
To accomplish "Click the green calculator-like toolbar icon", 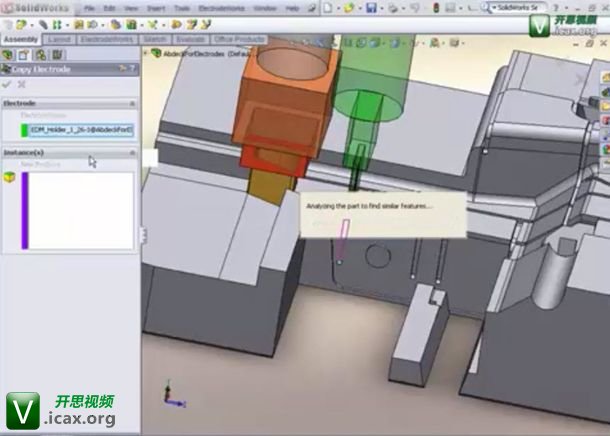I will coord(131,25).
